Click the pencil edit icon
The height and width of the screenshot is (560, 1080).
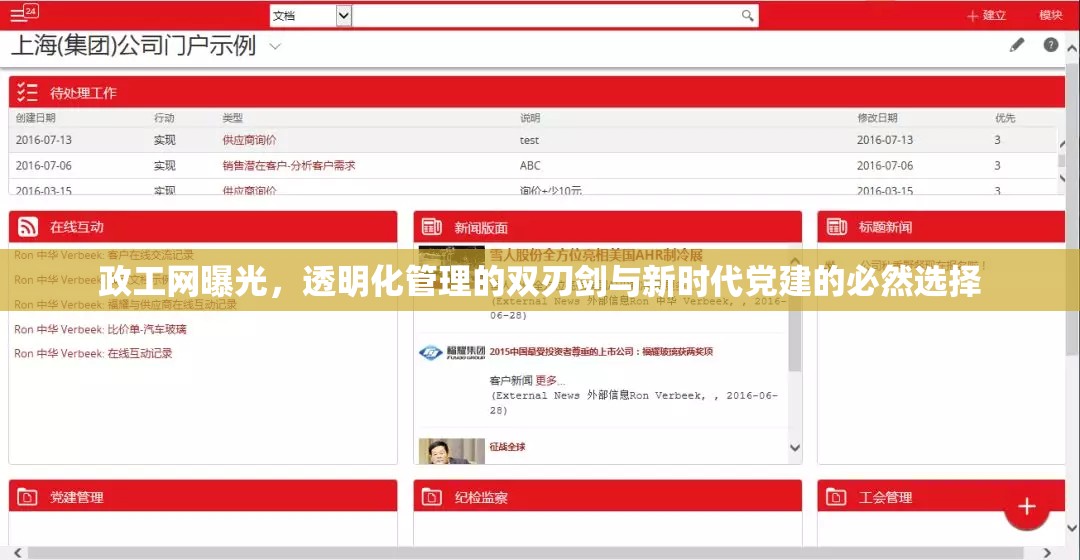[1017, 45]
